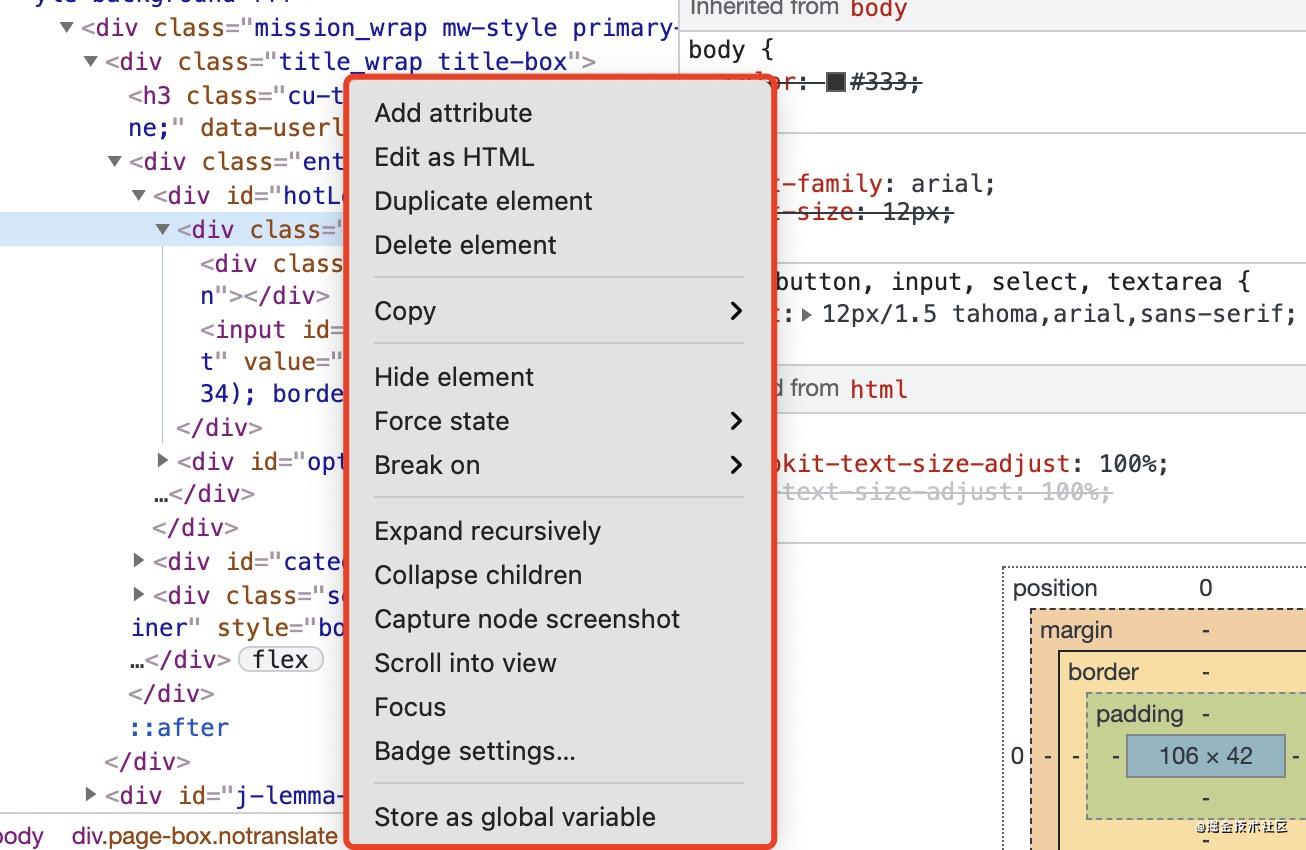Click the margin region label

coord(1076,630)
